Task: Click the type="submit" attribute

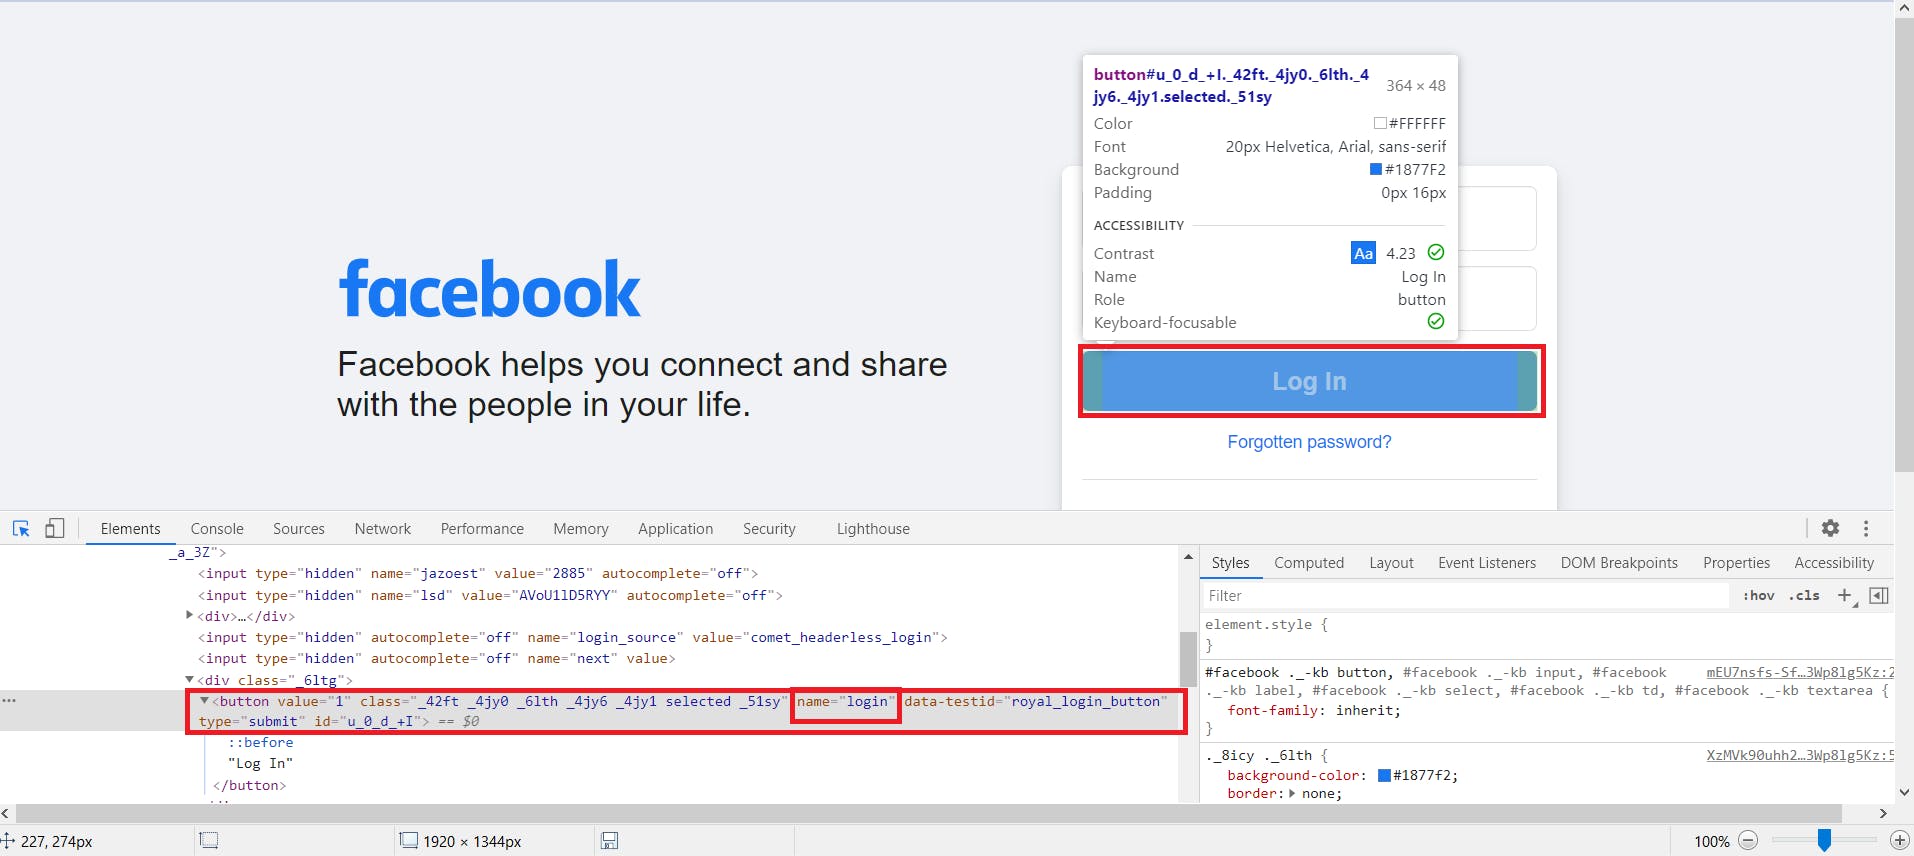Action: pyautogui.click(x=252, y=721)
